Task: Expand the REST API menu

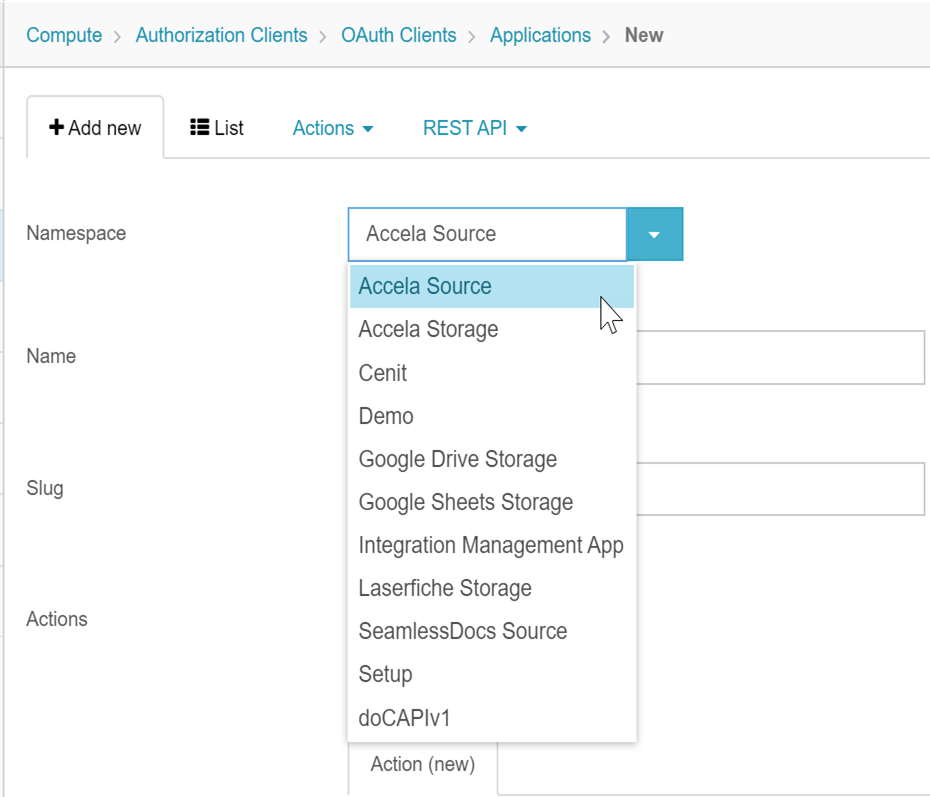Action: click(x=474, y=128)
